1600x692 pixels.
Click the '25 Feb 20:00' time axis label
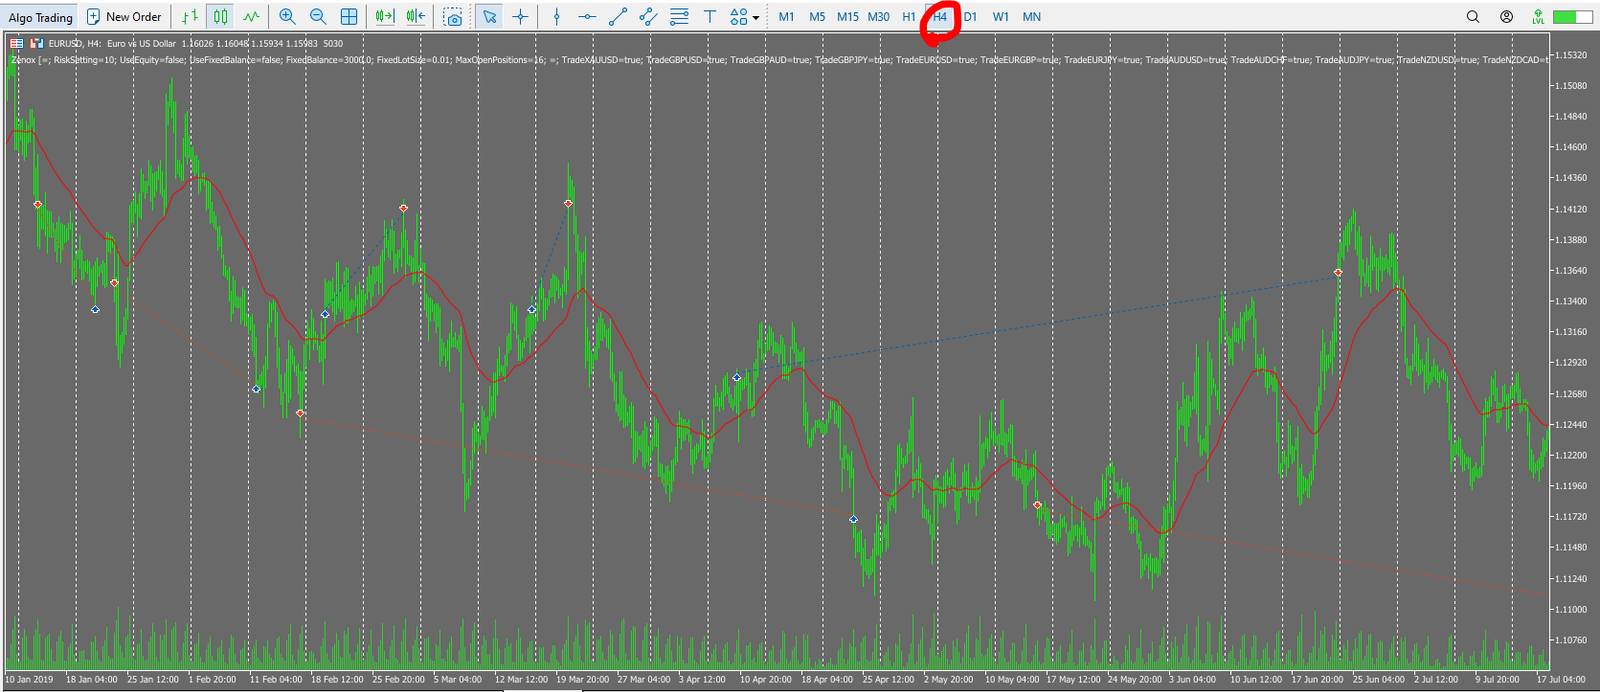(398, 680)
